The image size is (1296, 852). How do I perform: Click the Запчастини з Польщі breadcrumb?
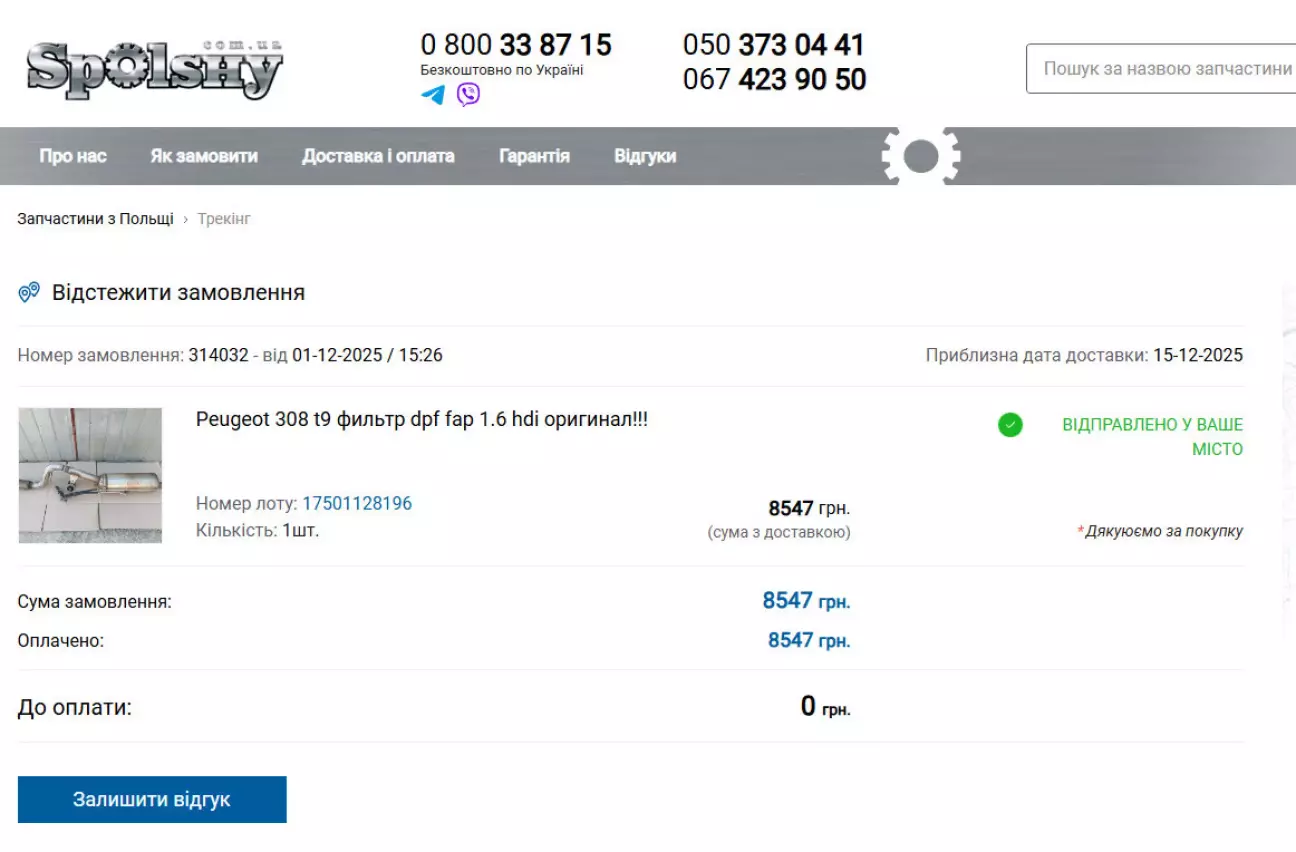tap(95, 219)
